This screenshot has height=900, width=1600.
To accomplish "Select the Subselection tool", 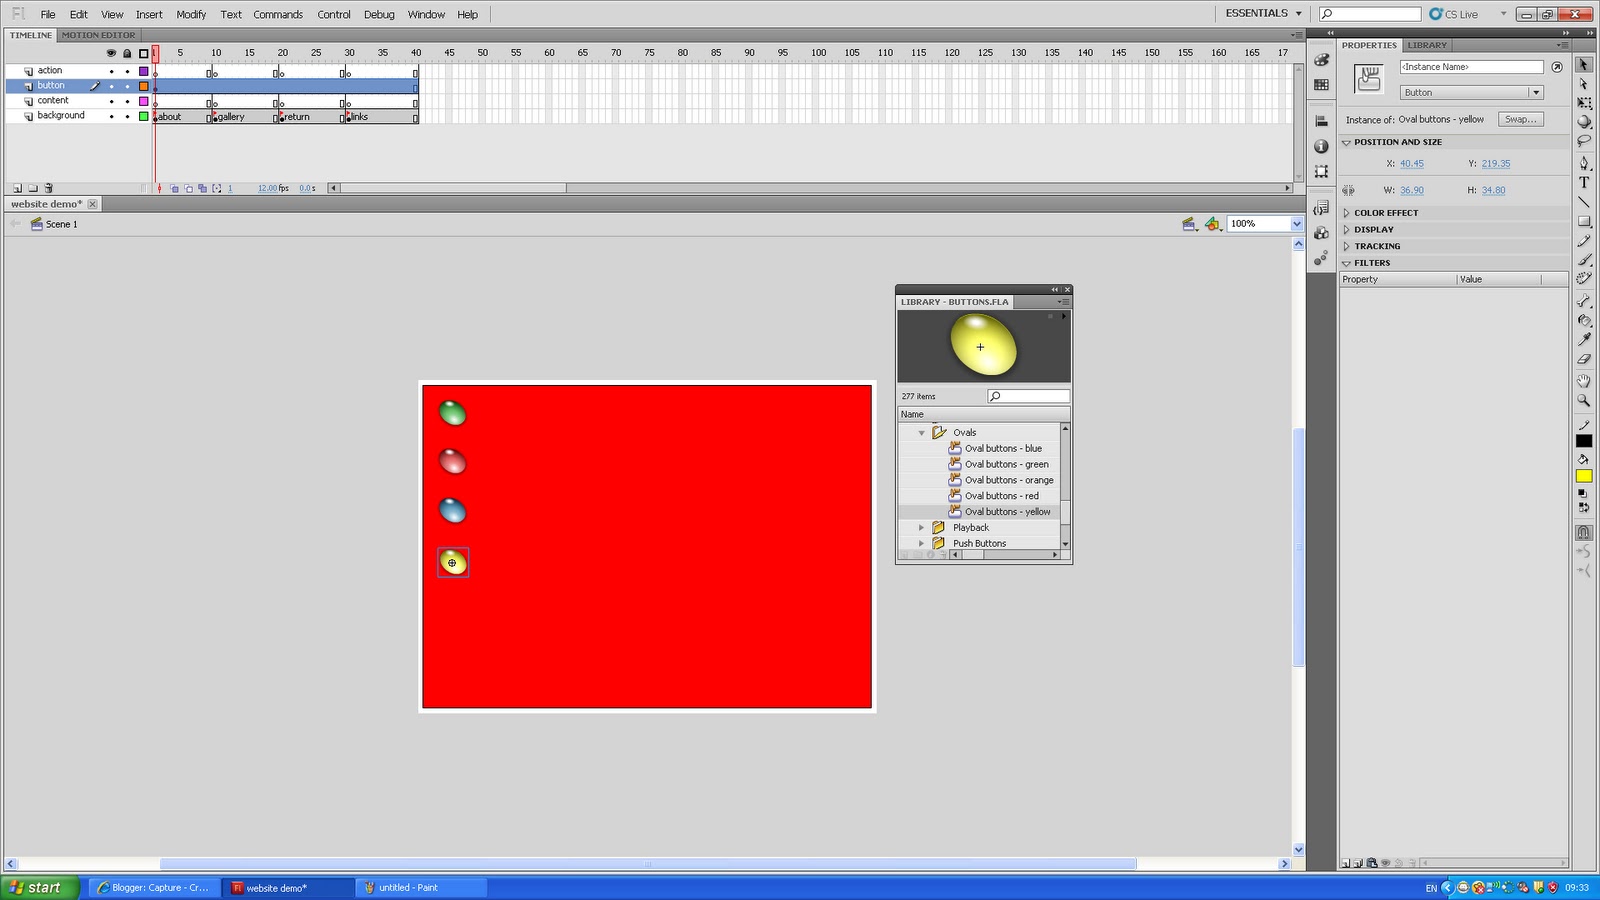I will pos(1584,83).
